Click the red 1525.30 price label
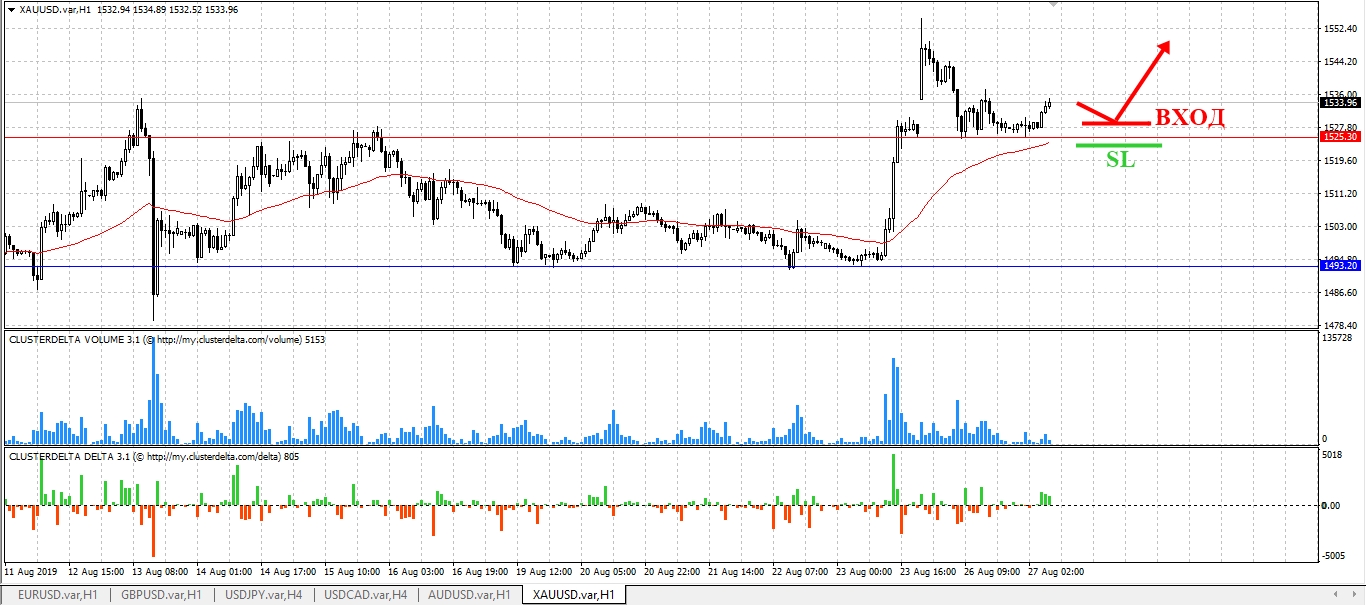The height and width of the screenshot is (605, 1366). point(1340,136)
